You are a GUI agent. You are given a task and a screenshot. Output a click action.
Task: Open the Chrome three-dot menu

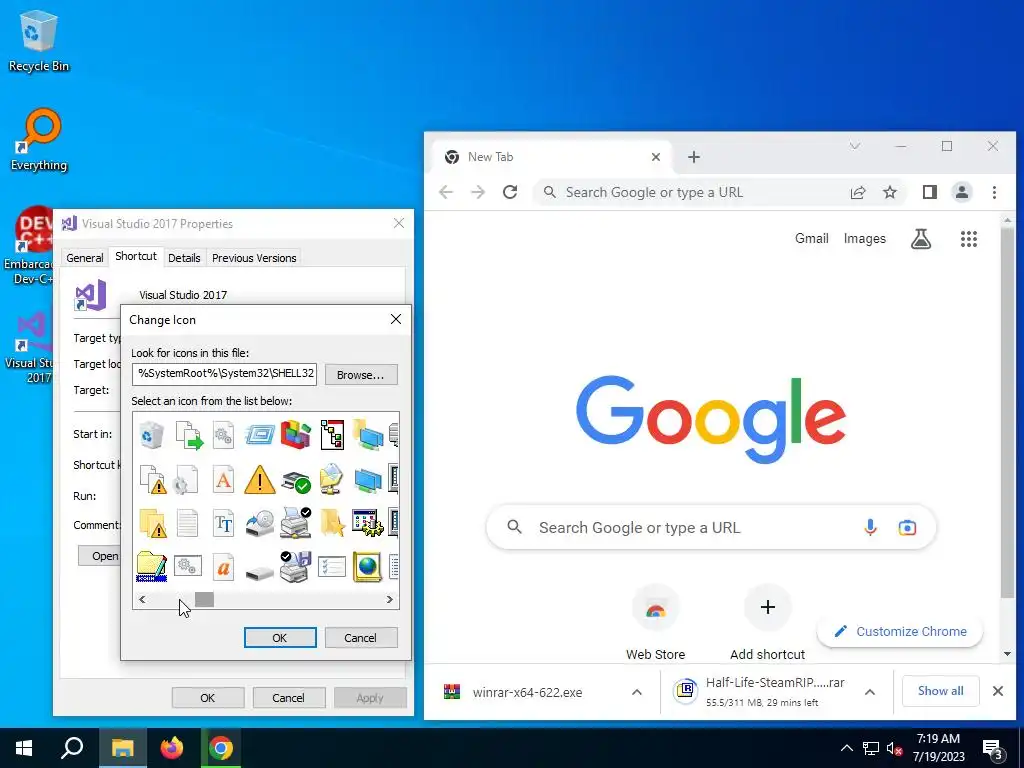pos(994,192)
